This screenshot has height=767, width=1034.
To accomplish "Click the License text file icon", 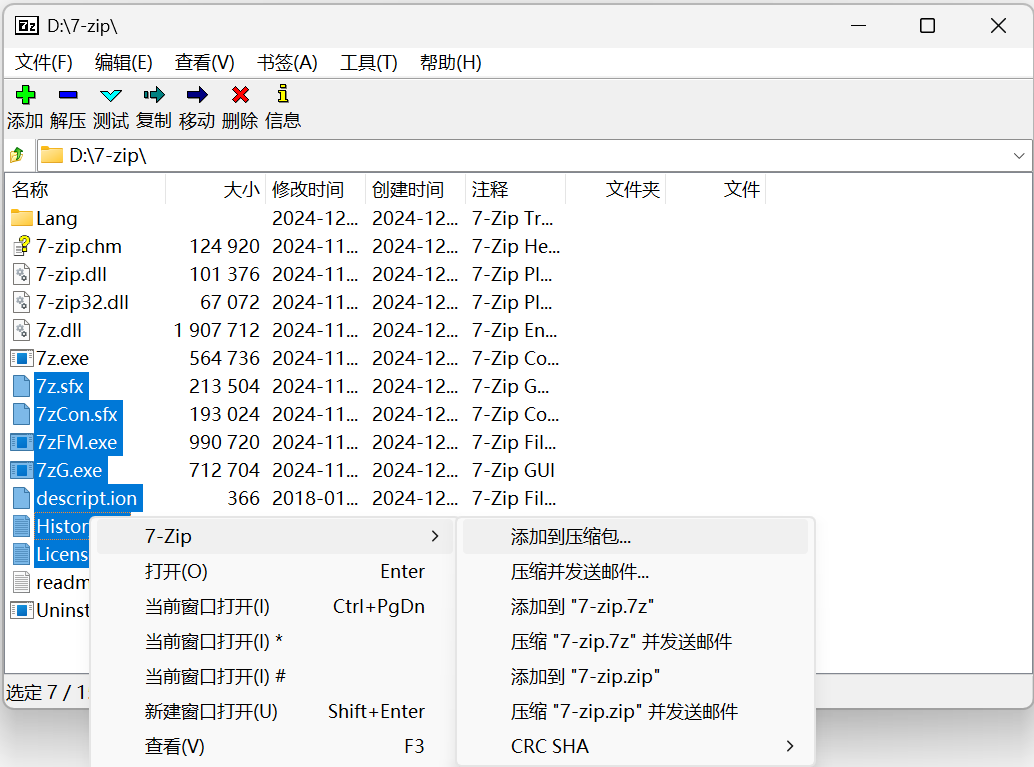I will pyautogui.click(x=22, y=554).
